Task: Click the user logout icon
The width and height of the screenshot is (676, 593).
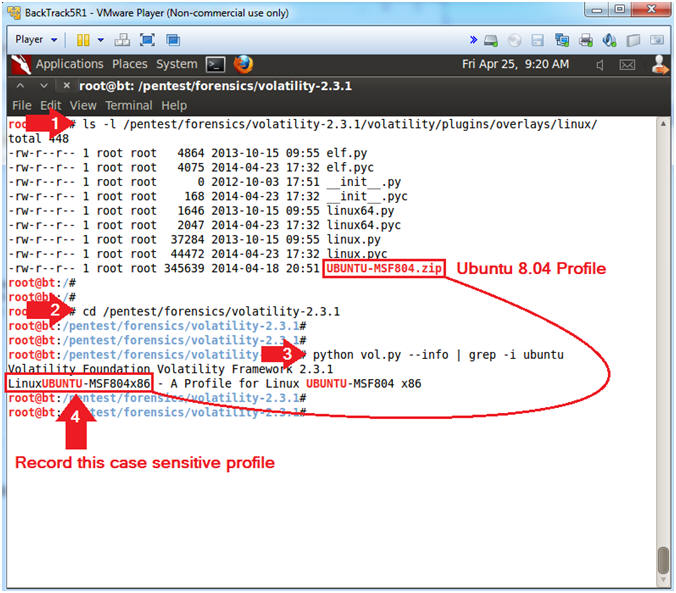Action: click(x=659, y=65)
